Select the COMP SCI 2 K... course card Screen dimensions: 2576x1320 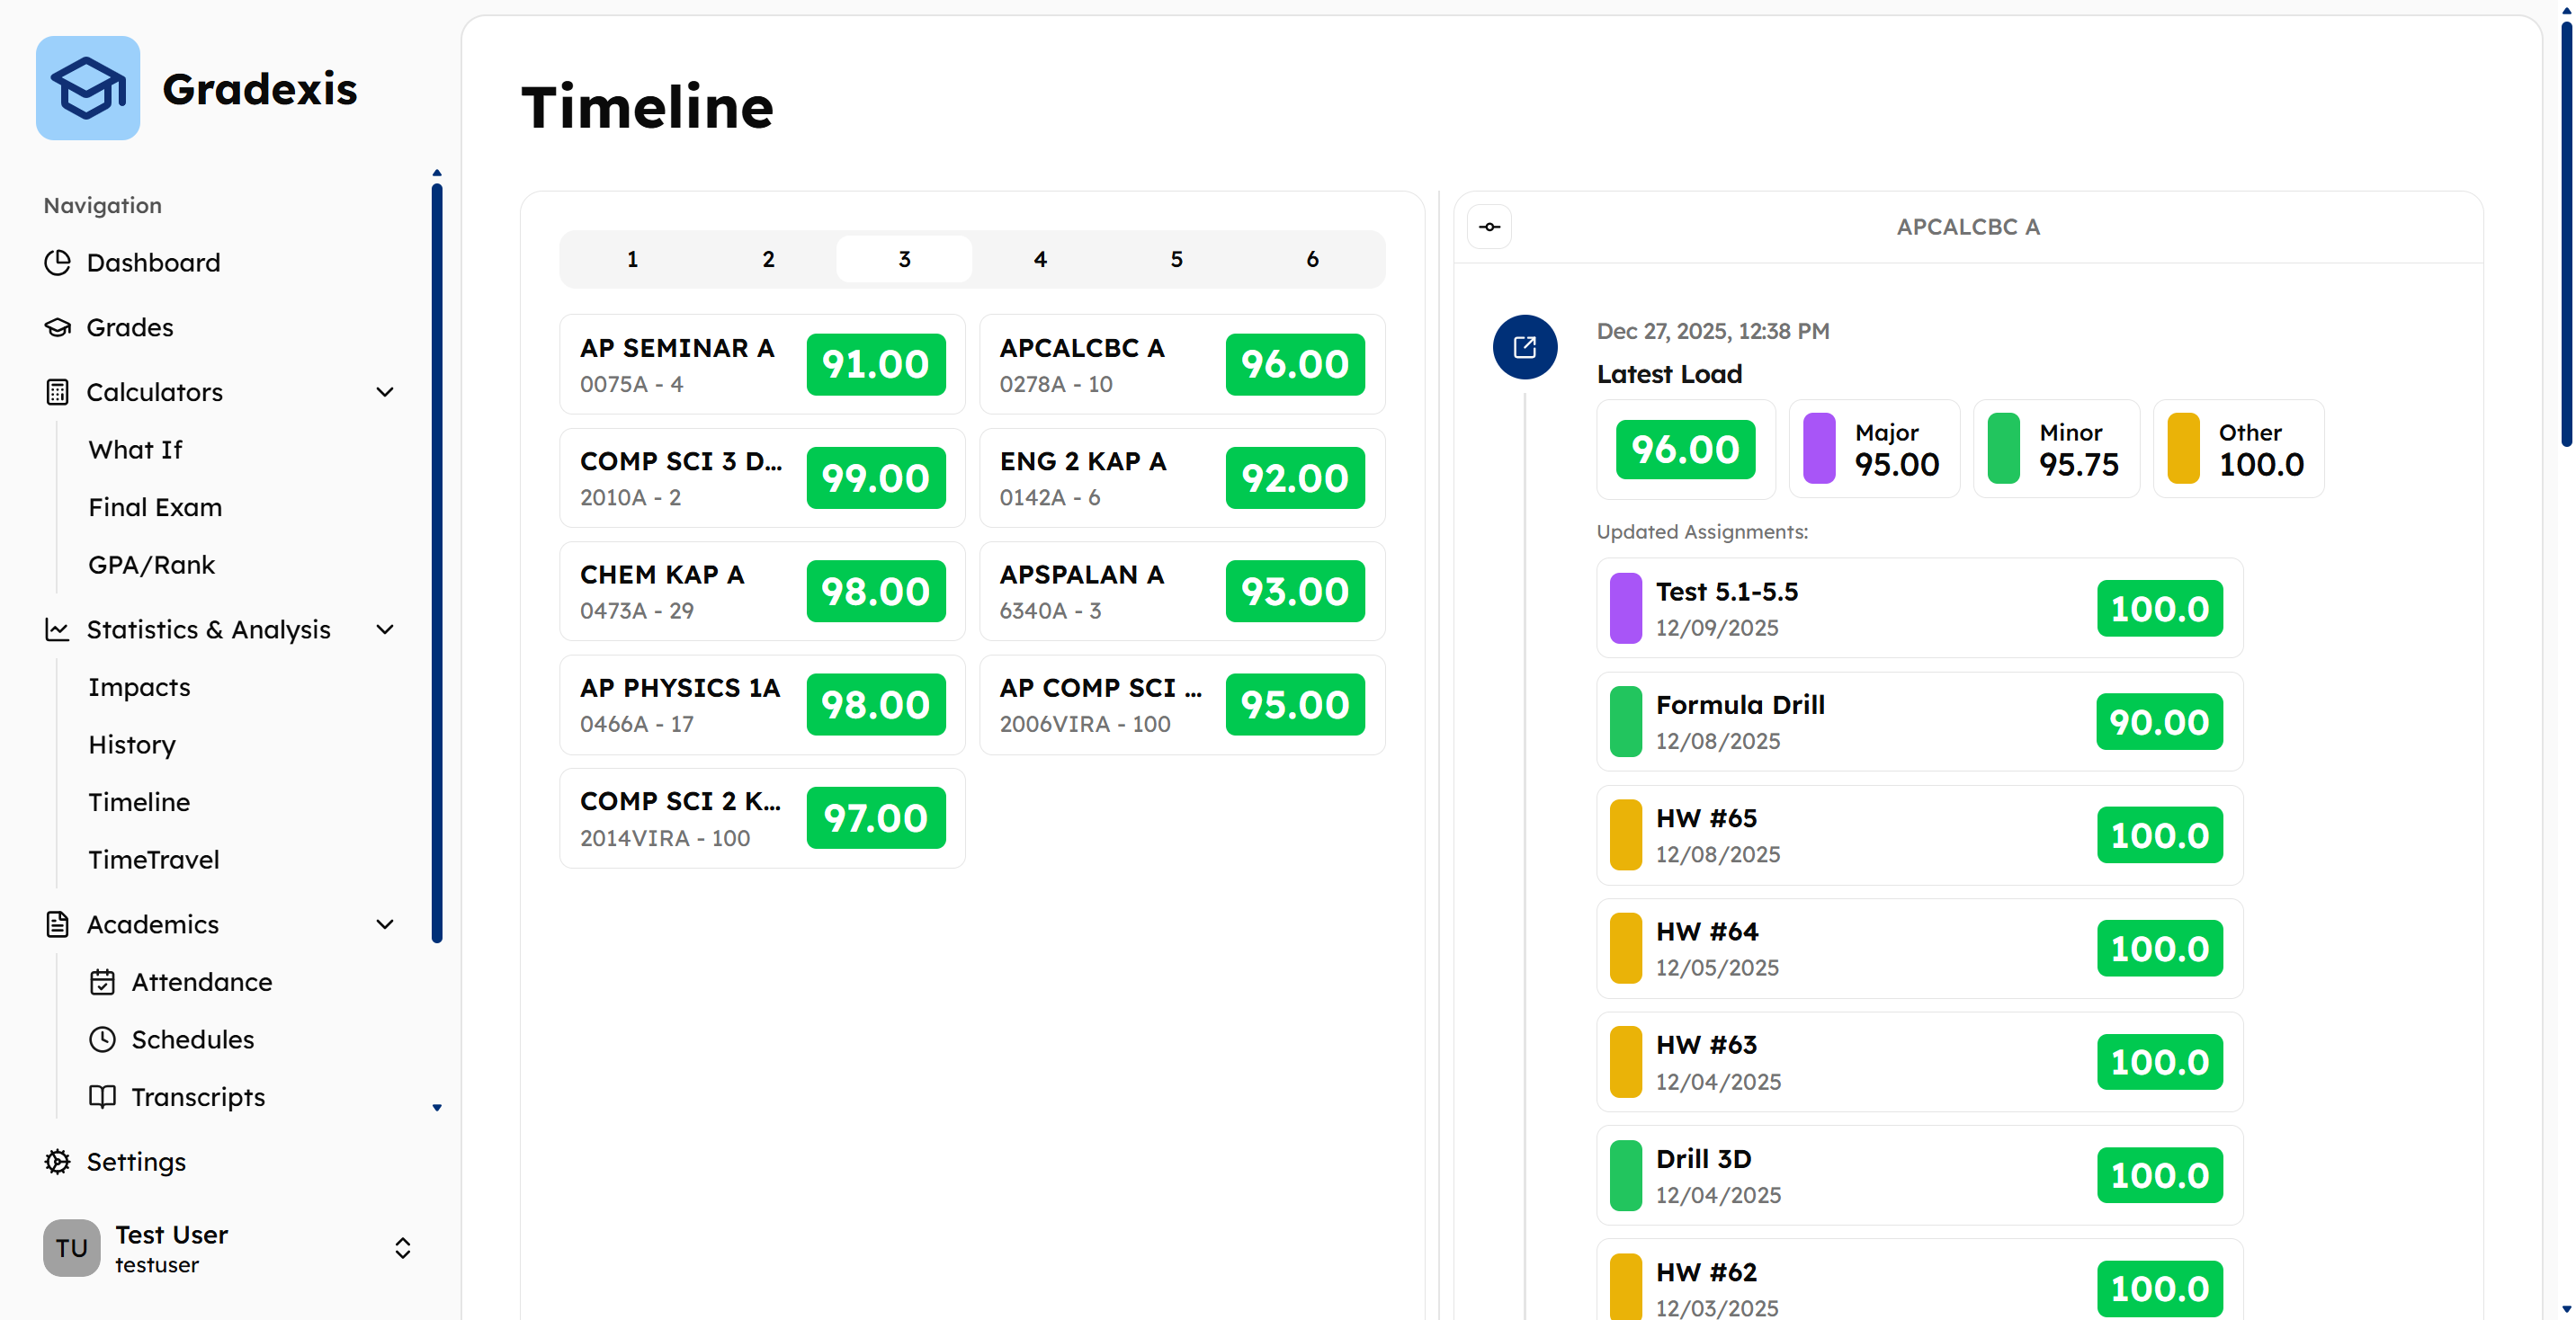pos(763,818)
